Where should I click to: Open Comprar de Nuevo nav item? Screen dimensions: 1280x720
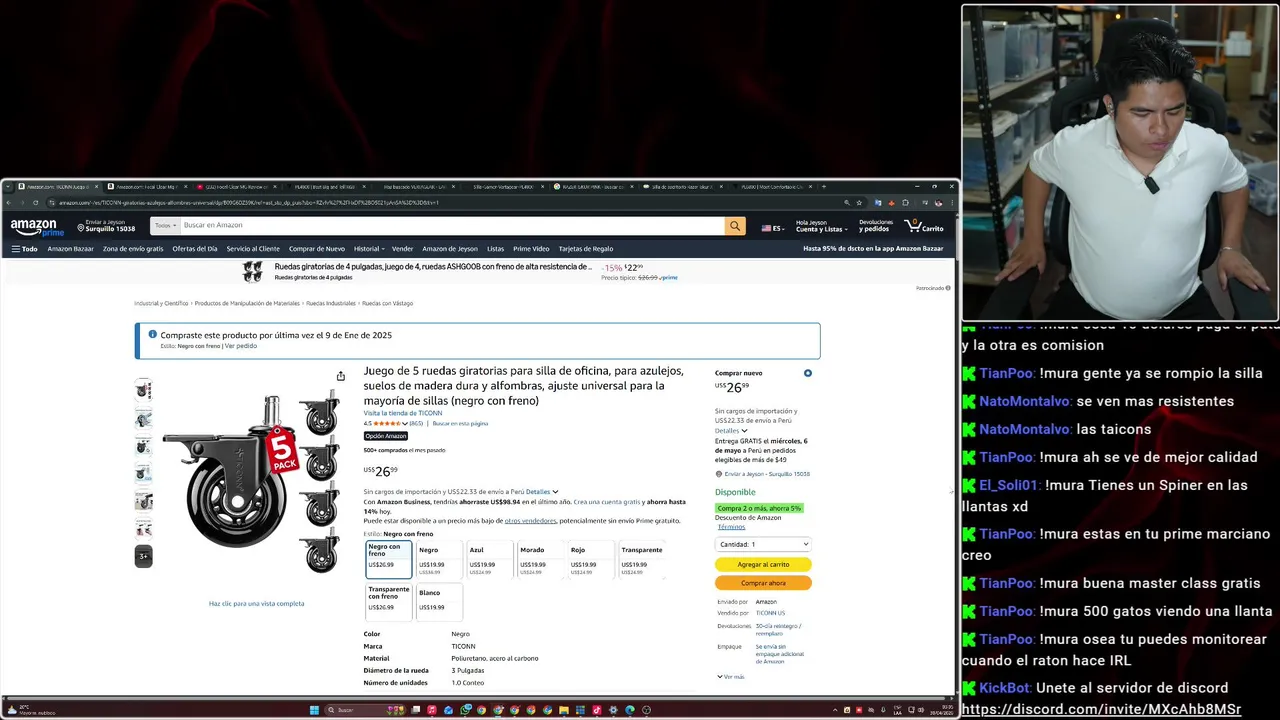pos(316,249)
